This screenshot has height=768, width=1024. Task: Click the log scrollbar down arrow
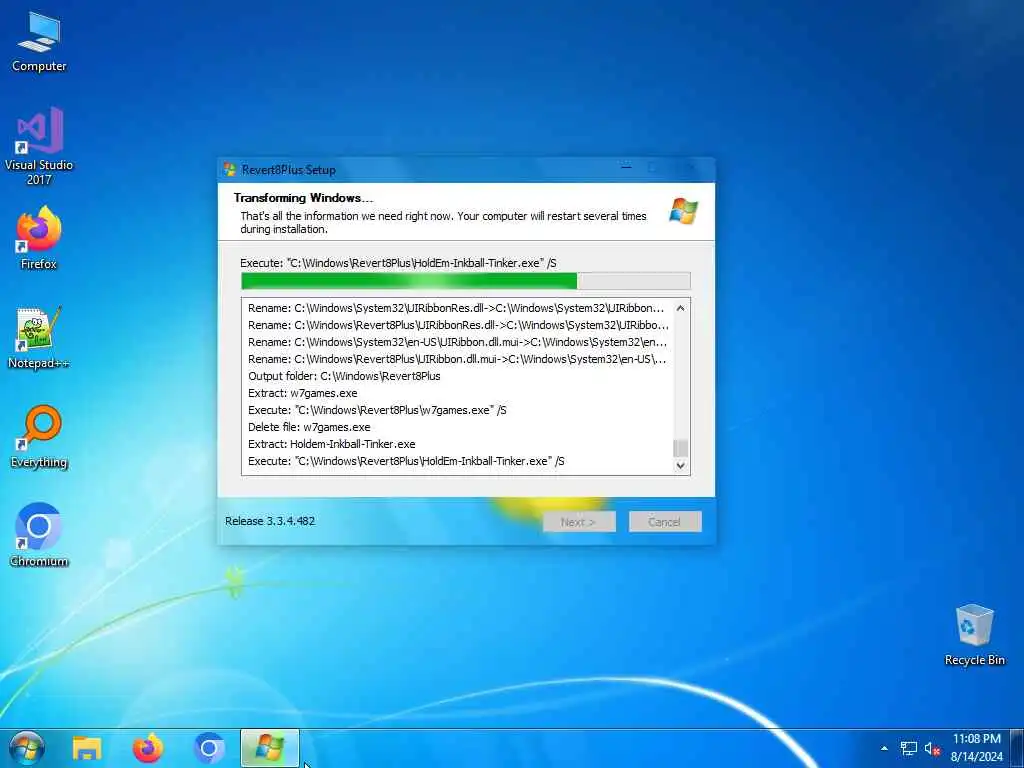tap(680, 466)
